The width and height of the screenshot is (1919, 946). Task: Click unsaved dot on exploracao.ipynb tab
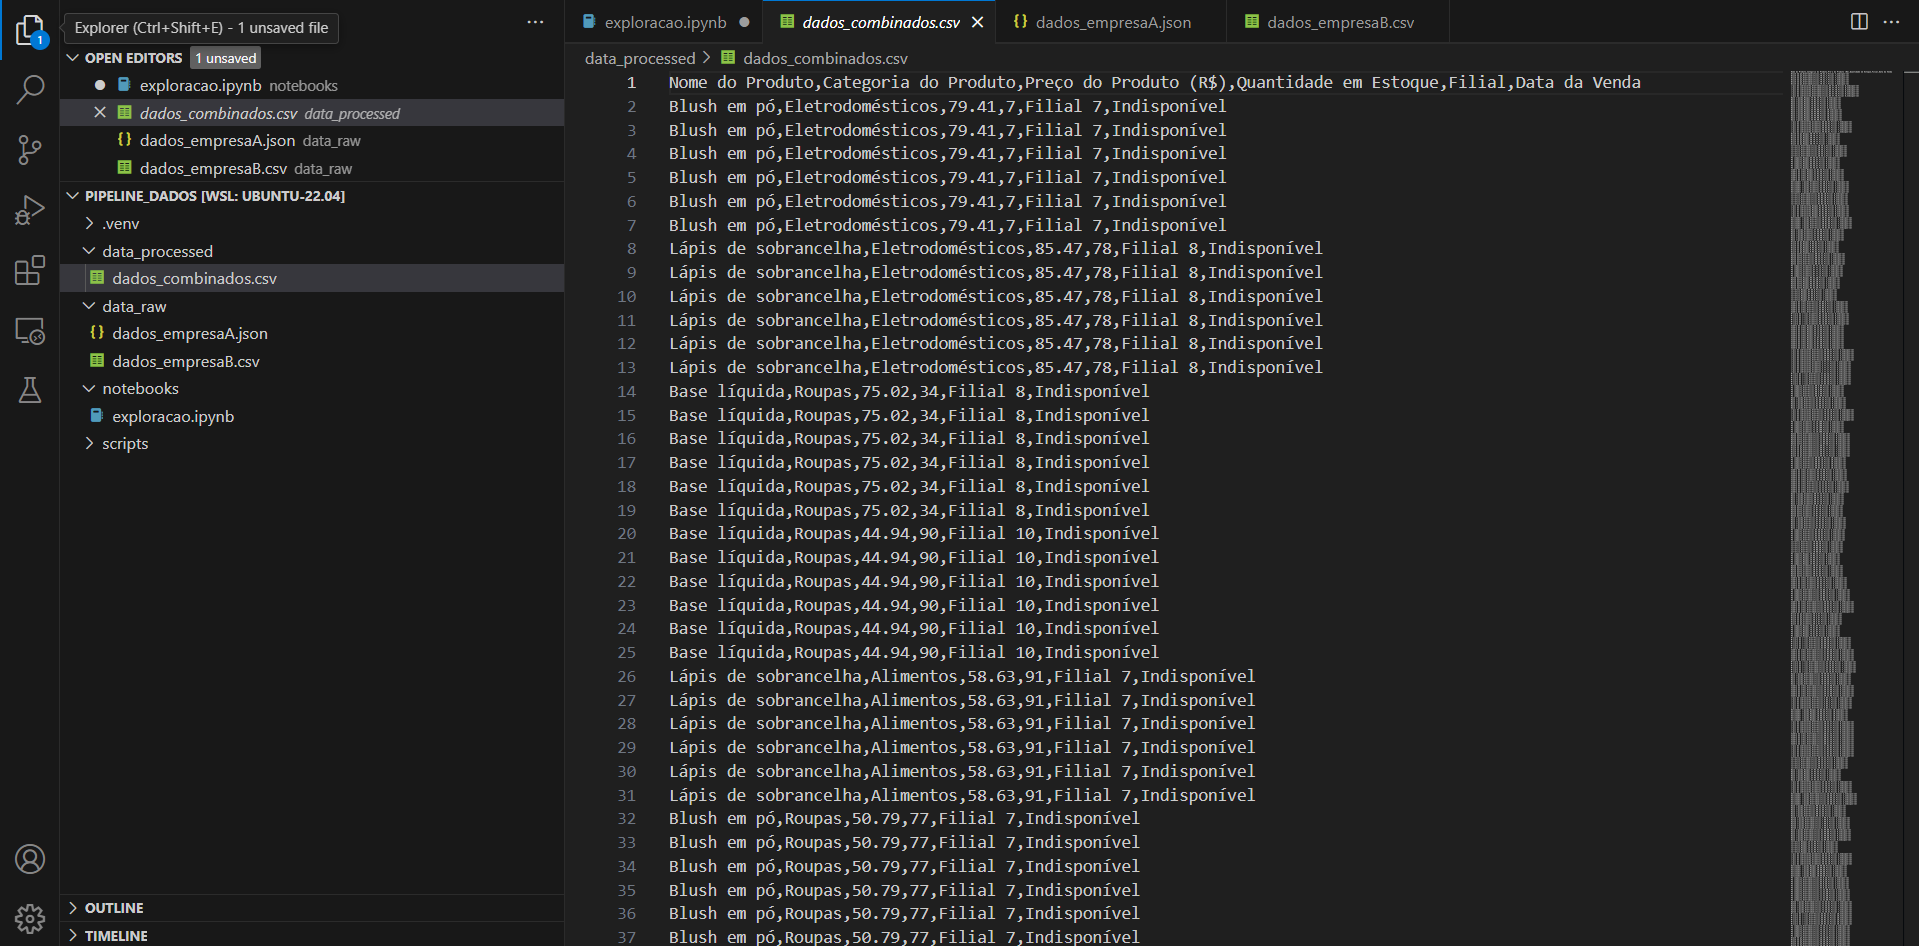point(744,22)
